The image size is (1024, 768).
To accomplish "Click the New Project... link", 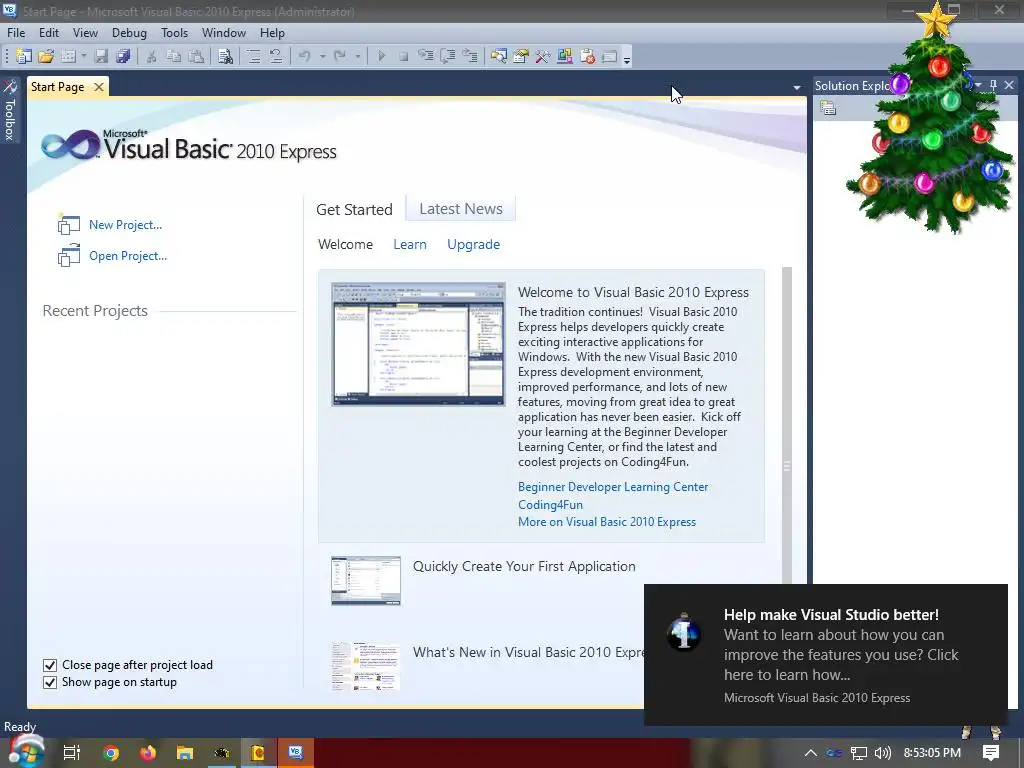I will click(125, 225).
